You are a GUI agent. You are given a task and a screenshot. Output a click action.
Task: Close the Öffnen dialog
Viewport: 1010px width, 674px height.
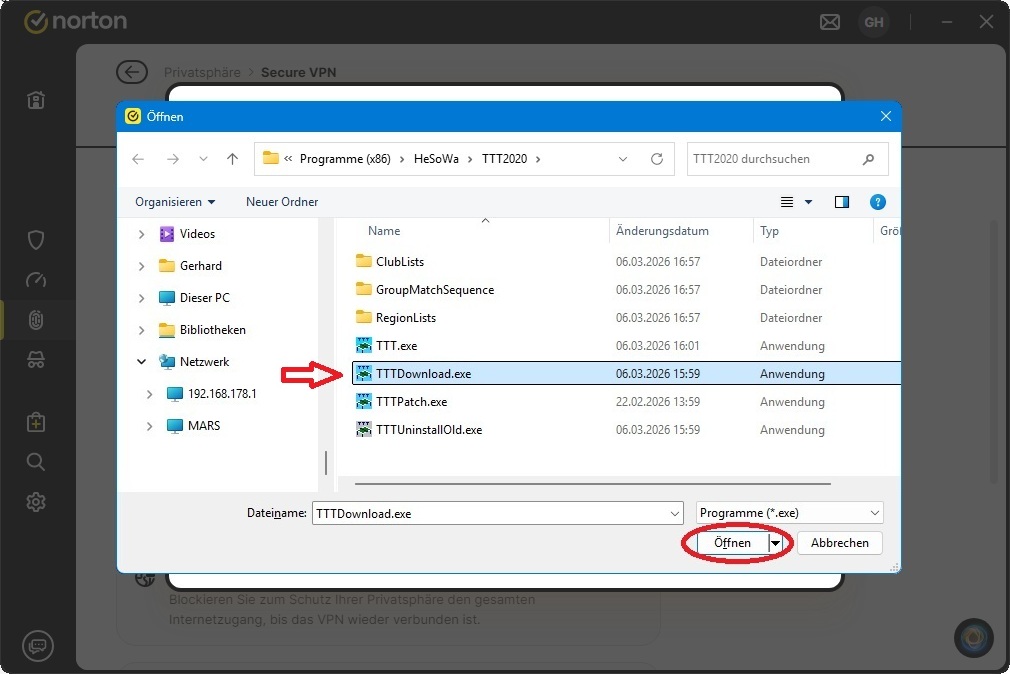click(x=886, y=116)
